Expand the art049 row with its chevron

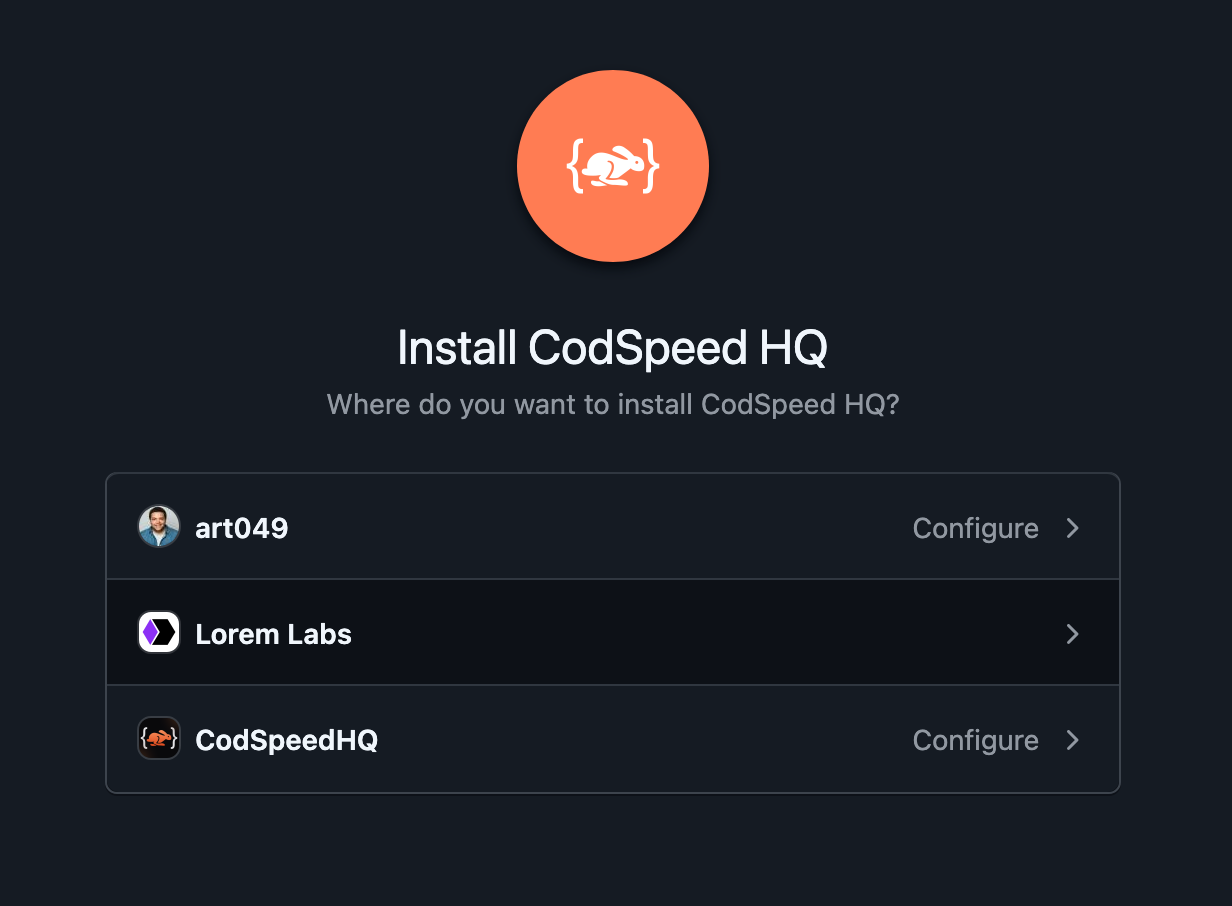point(1072,528)
